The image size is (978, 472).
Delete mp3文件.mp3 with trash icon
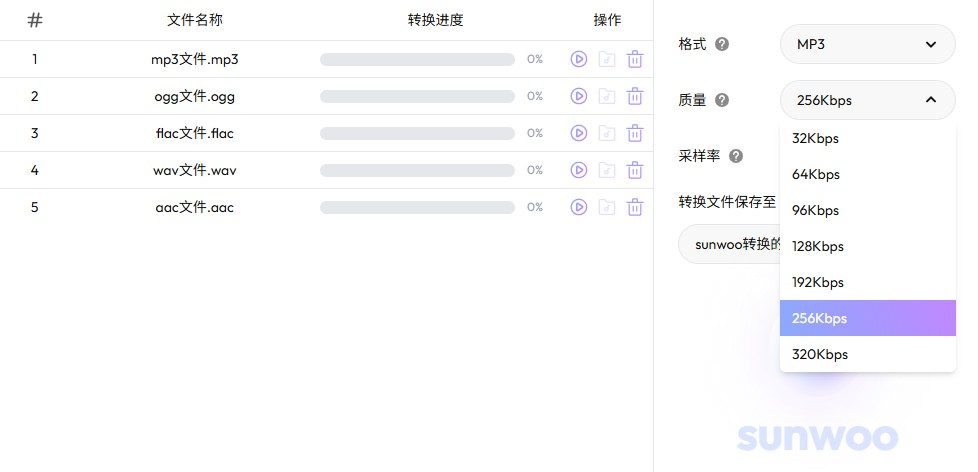[634, 59]
